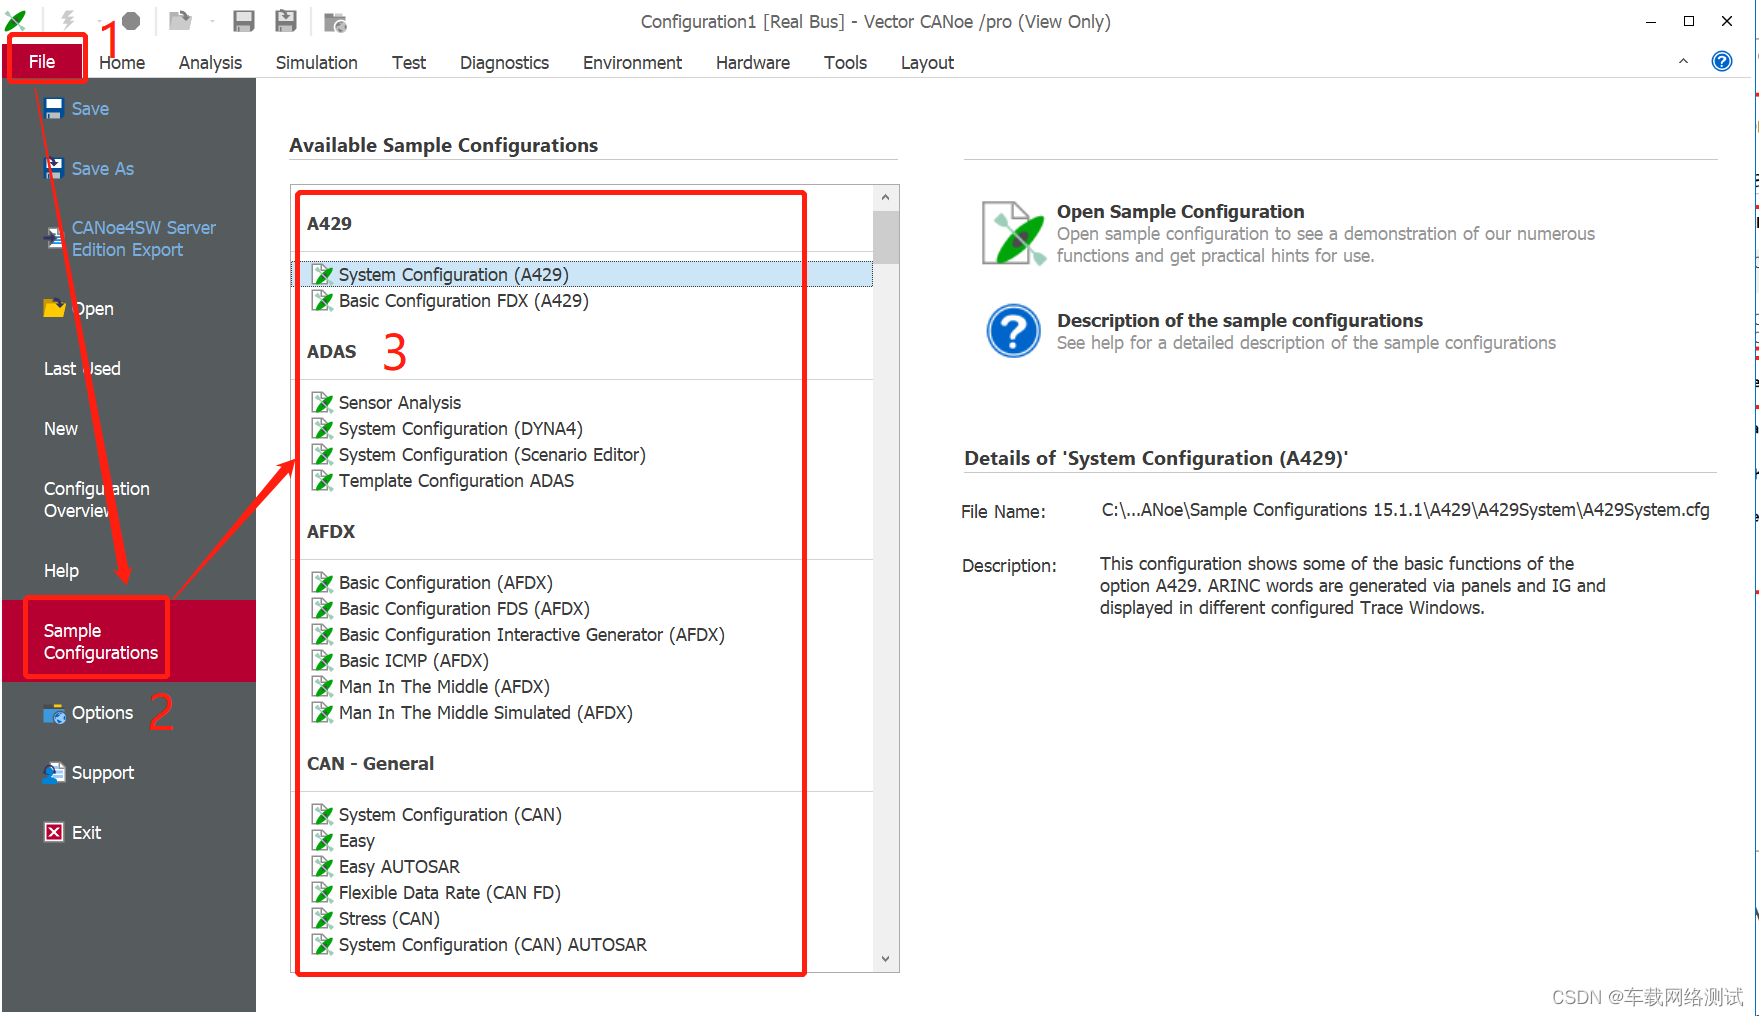Screen dimensions: 1759x1016
Task: Click the Save As floppy-with-arrow icon
Action: [x=286, y=21]
